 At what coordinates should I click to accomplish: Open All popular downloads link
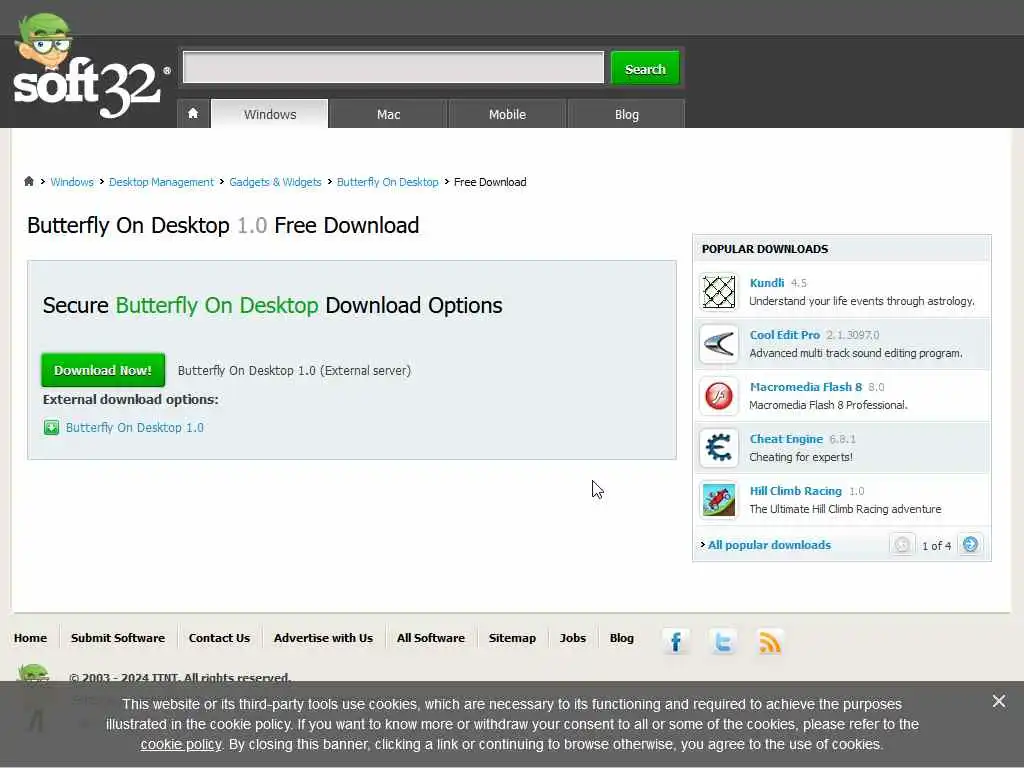click(769, 545)
